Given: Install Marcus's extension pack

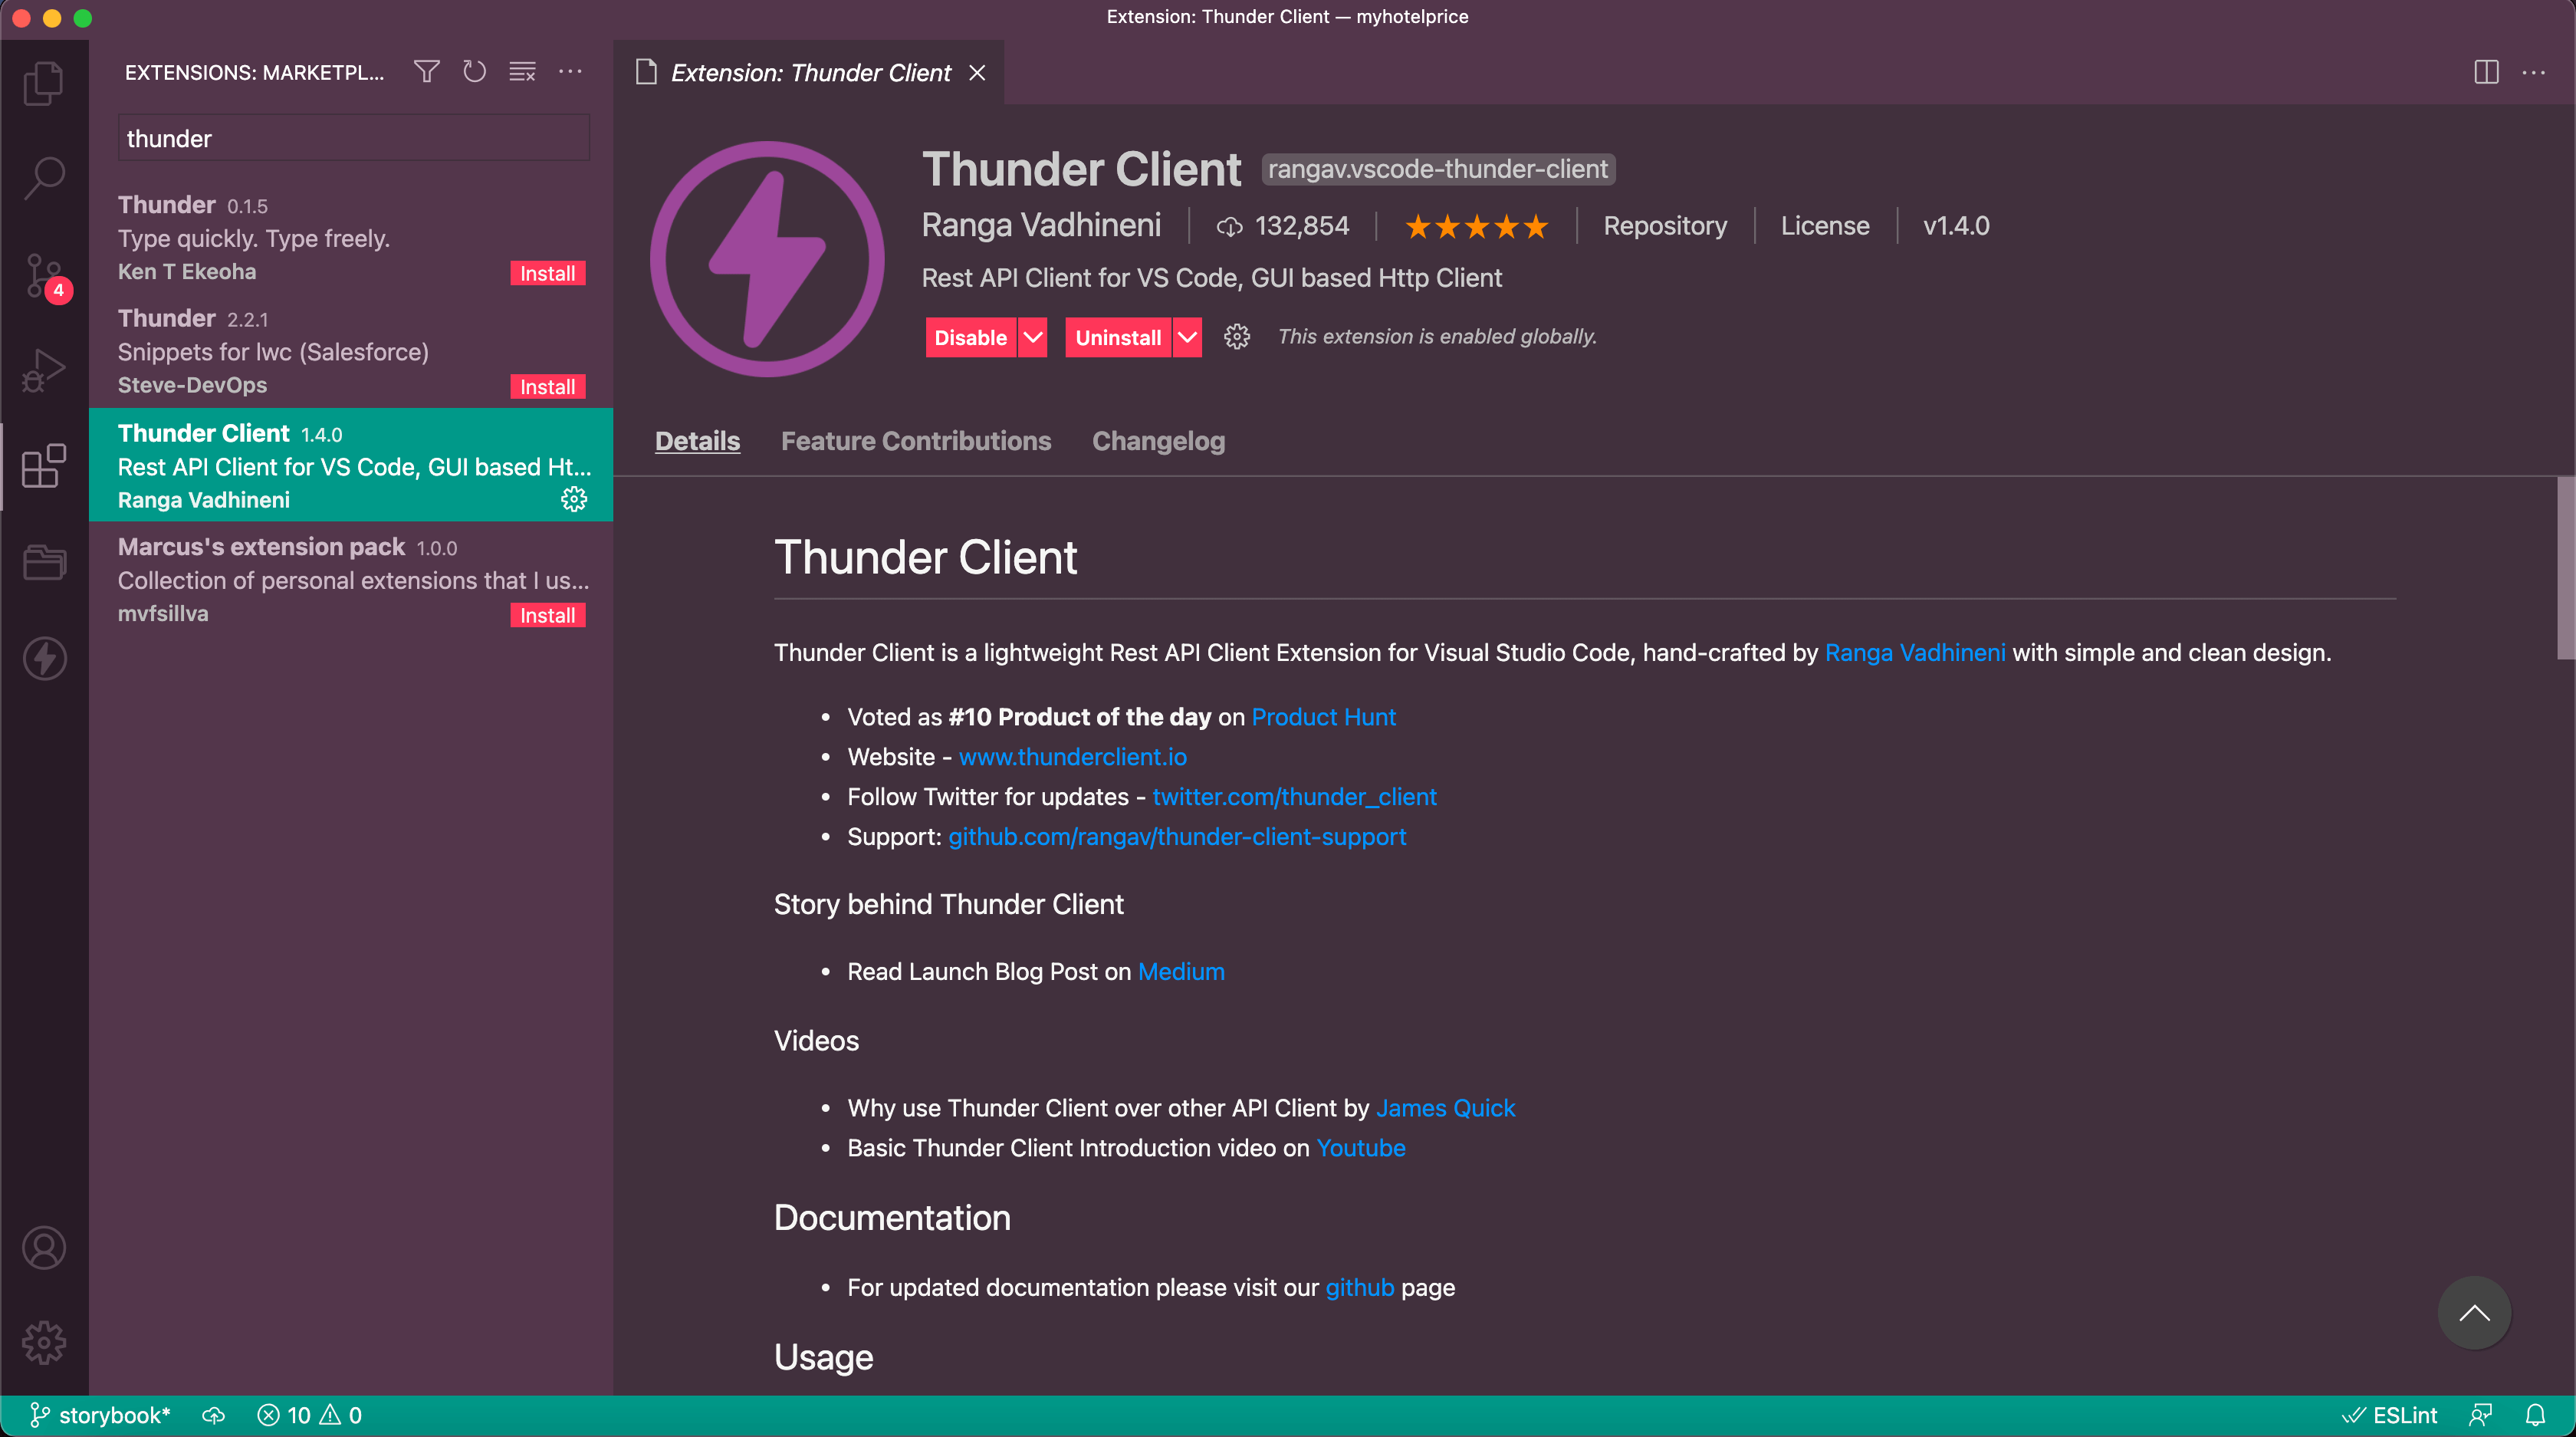Looking at the screenshot, I should (547, 615).
